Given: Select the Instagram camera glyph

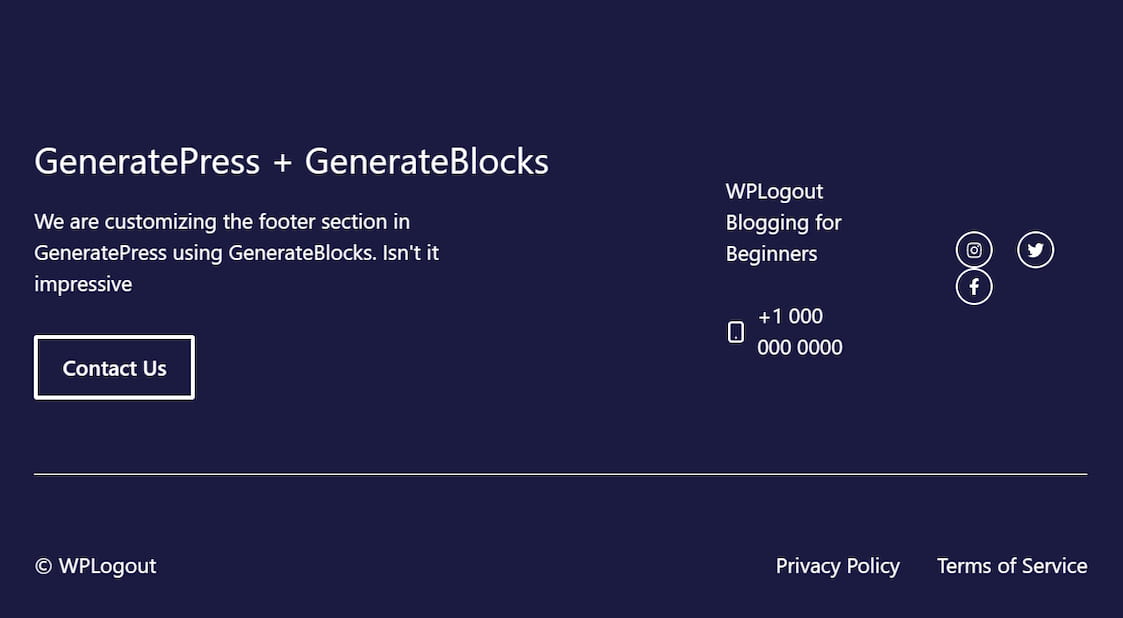Looking at the screenshot, I should click(x=973, y=250).
